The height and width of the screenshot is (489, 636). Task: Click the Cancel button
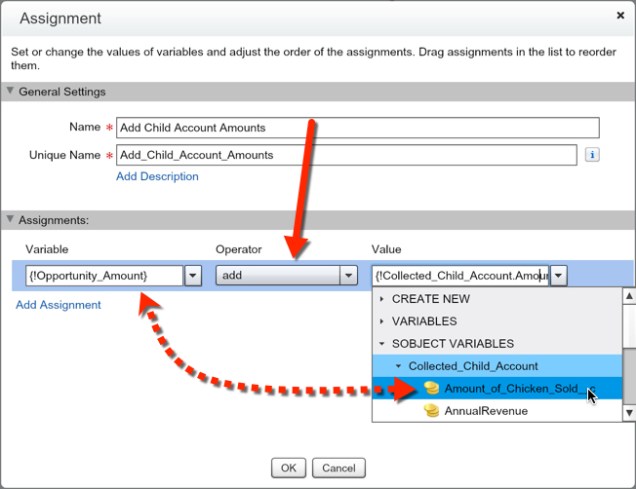click(339, 468)
